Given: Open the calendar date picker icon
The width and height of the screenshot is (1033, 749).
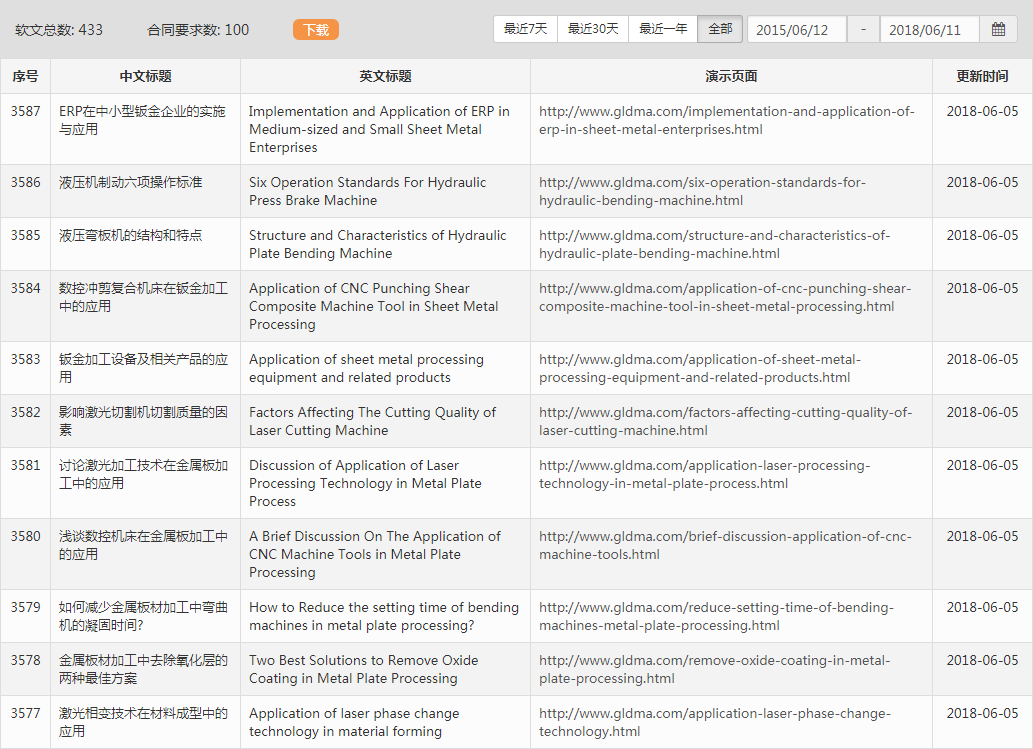Looking at the screenshot, I should pos(998,30).
